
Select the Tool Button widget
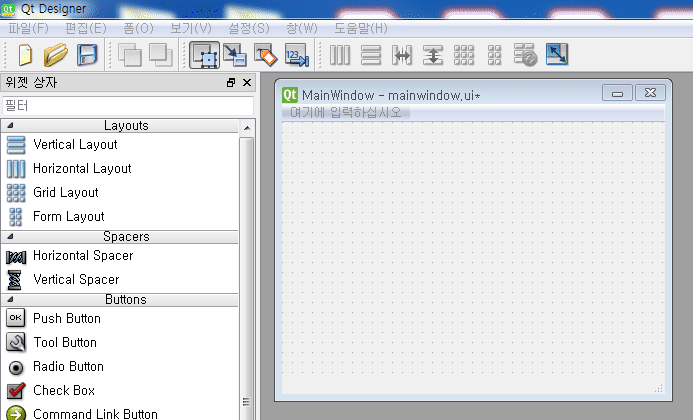click(x=119, y=343)
